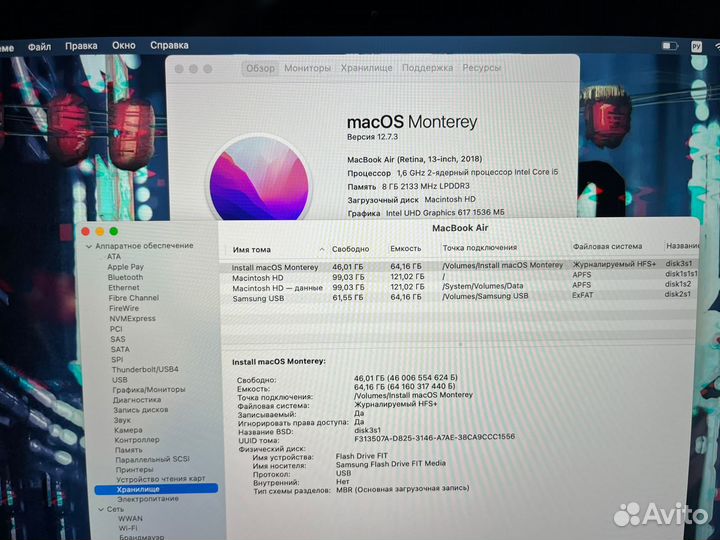Image resolution: width=720 pixels, height=540 pixels.
Task: Switch to the Ресурсы tab
Action: tap(481, 68)
